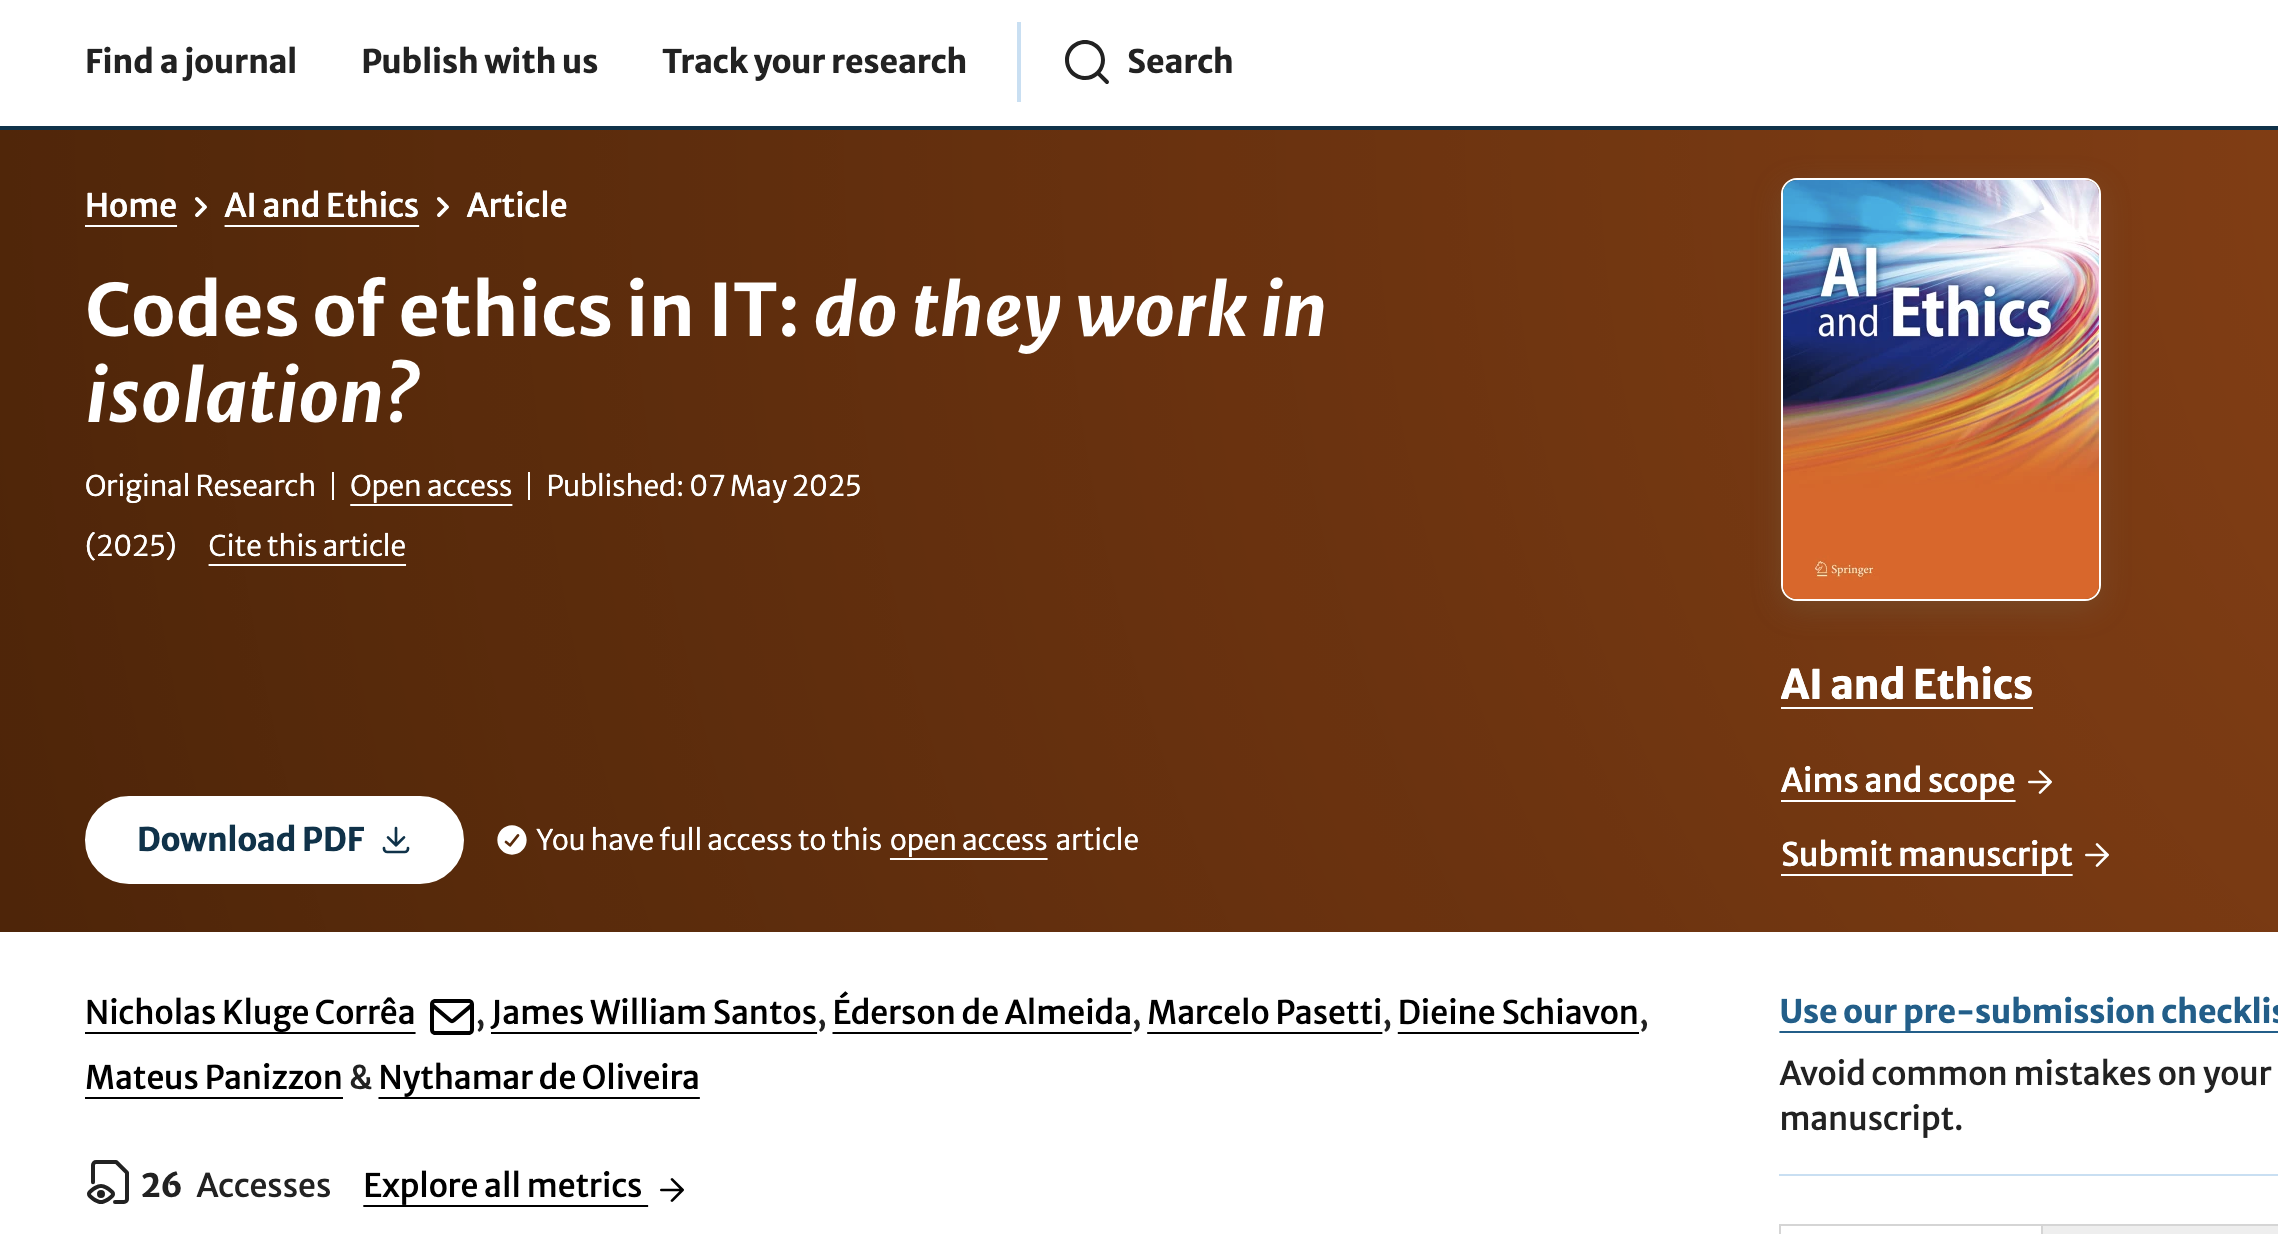Click the accesses document-eye icon

tap(108, 1183)
